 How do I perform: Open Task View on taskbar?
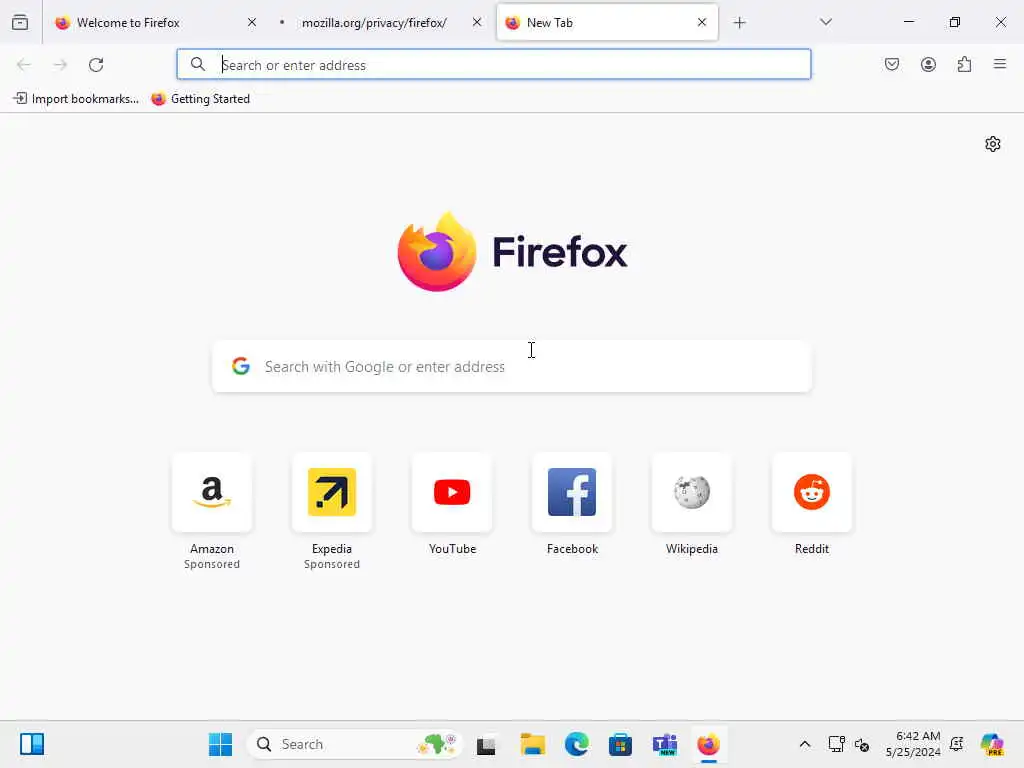[x=487, y=744]
